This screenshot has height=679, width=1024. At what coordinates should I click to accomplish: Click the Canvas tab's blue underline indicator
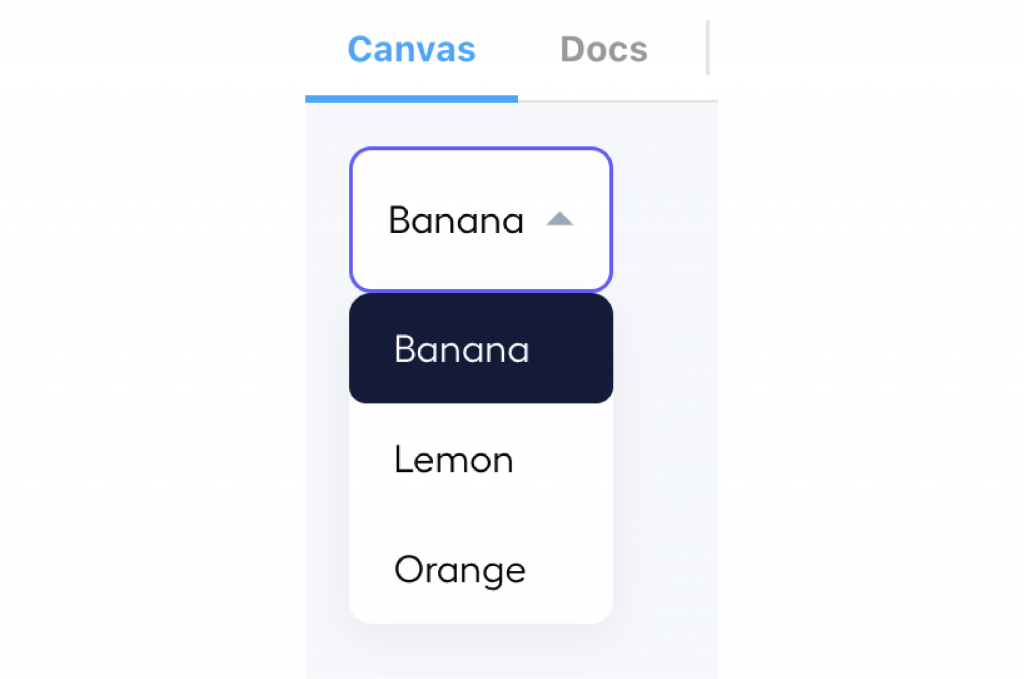pos(410,96)
